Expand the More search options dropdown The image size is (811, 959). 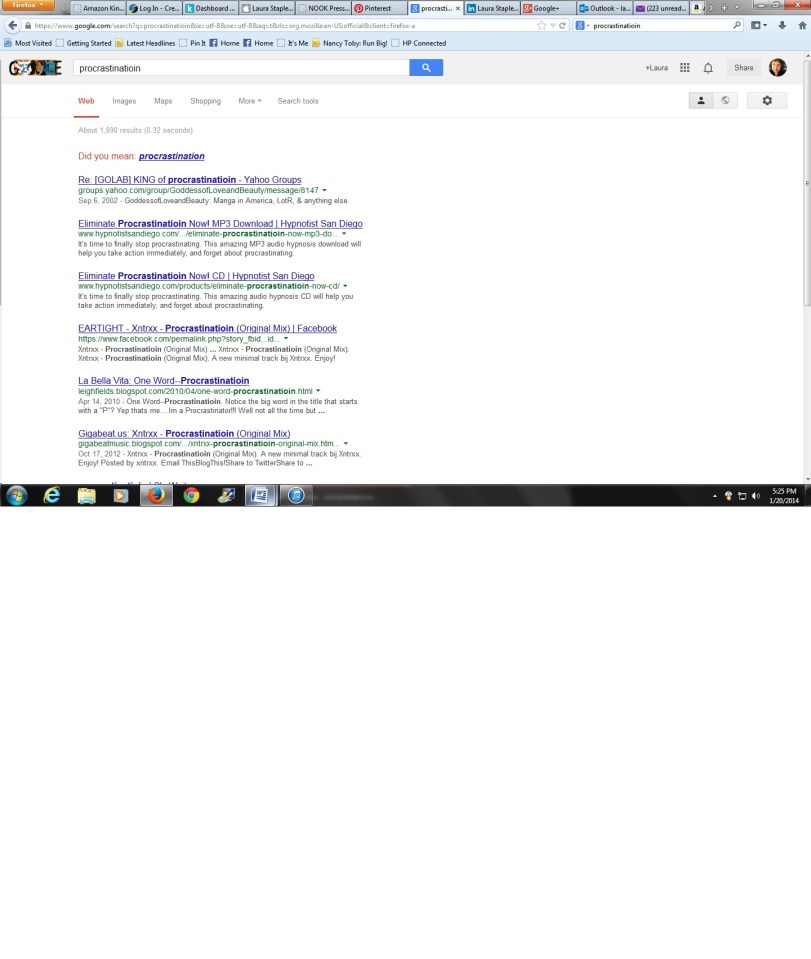249,101
